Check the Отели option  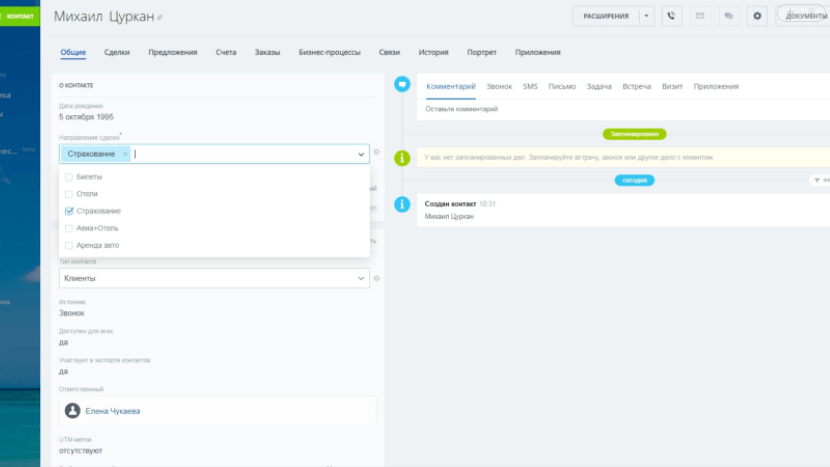pyautogui.click(x=69, y=194)
